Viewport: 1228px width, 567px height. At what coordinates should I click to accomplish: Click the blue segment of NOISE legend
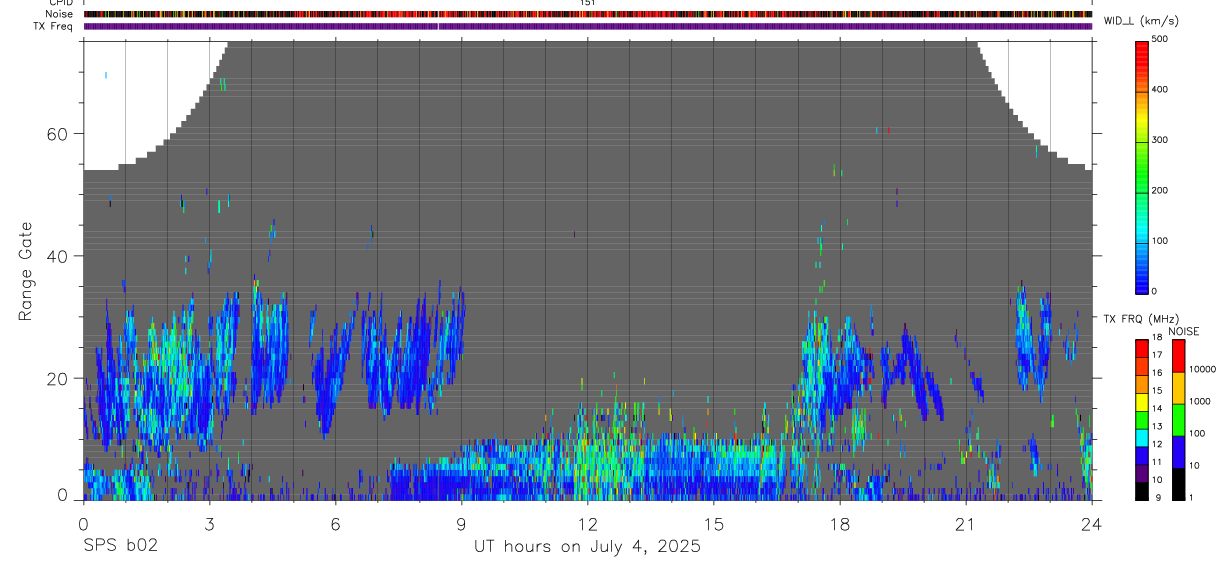click(1178, 452)
